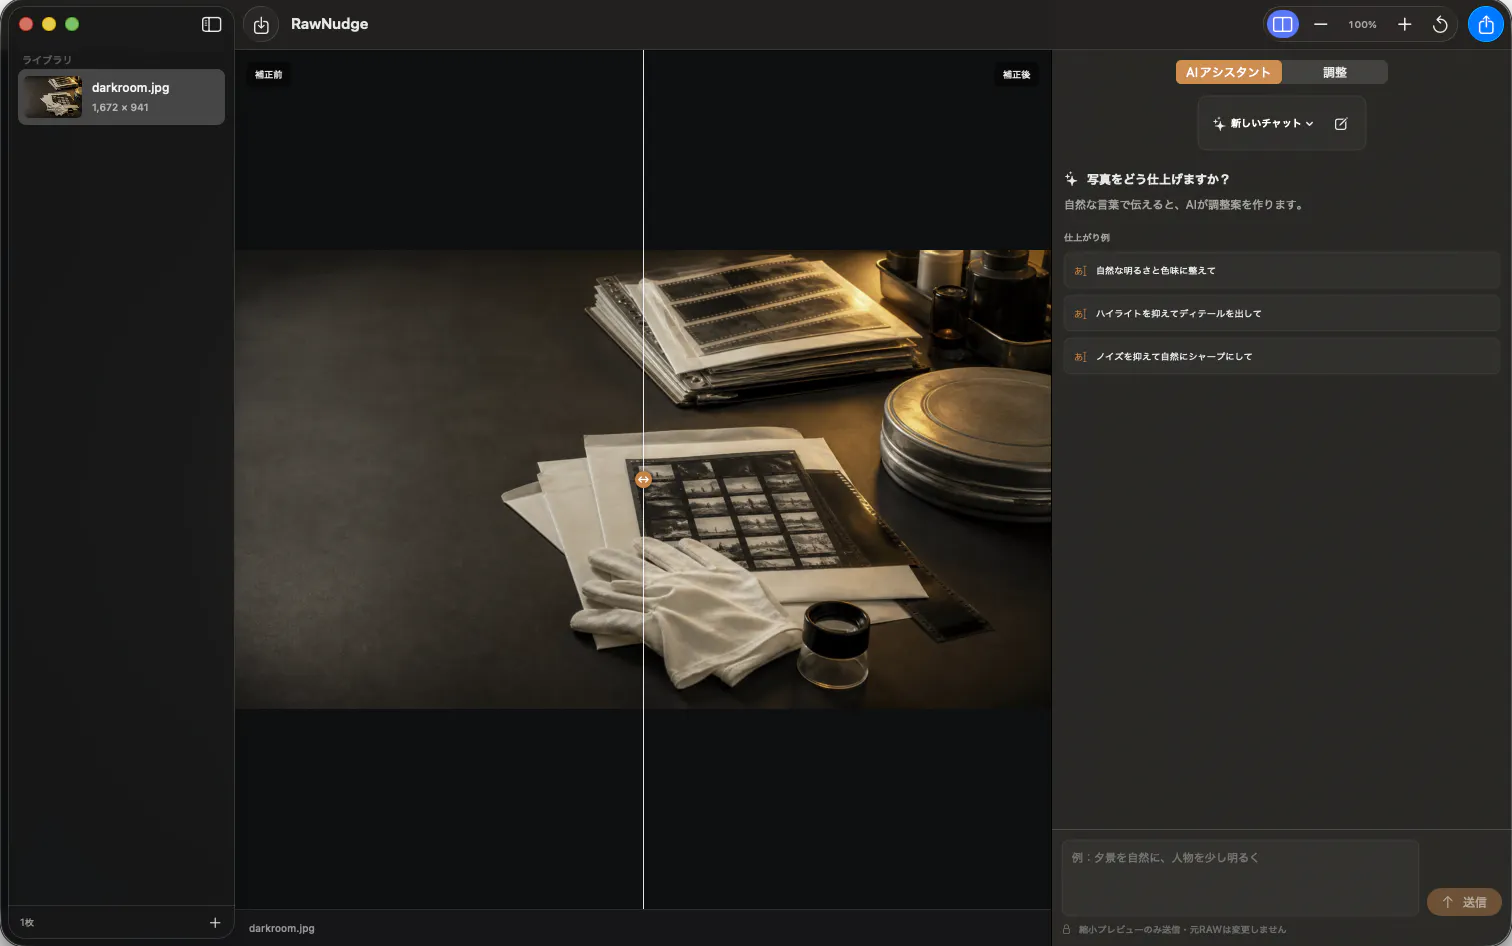Click the 1枚 photo count
The width and height of the screenshot is (1512, 946).
coord(27,922)
